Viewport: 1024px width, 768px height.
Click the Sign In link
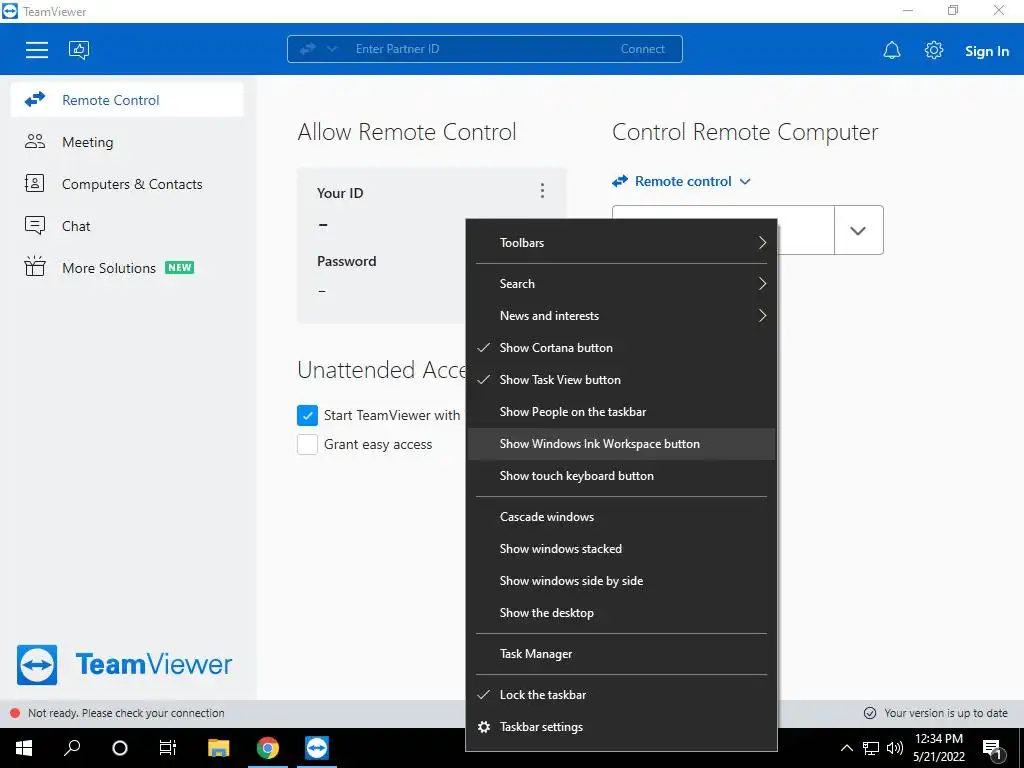tap(987, 51)
